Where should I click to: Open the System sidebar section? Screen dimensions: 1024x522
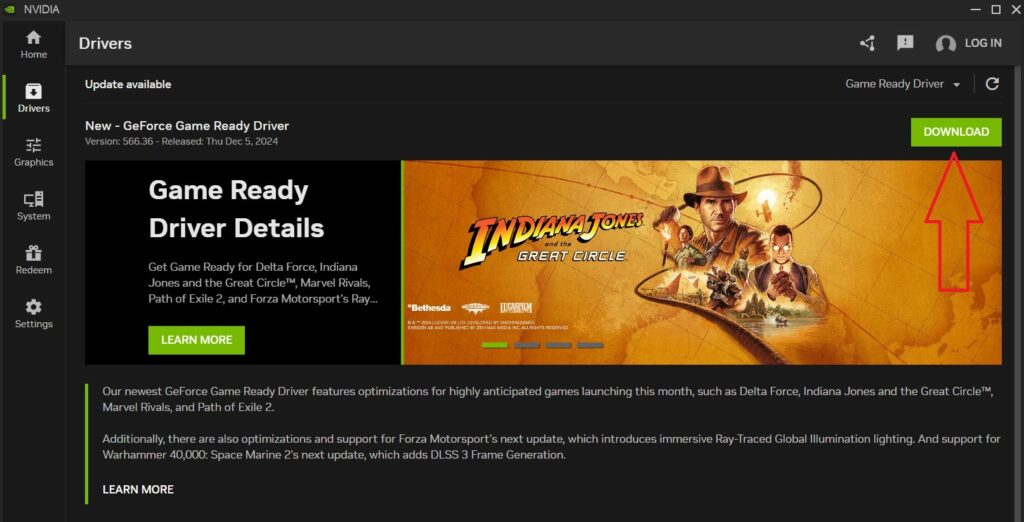[33, 206]
